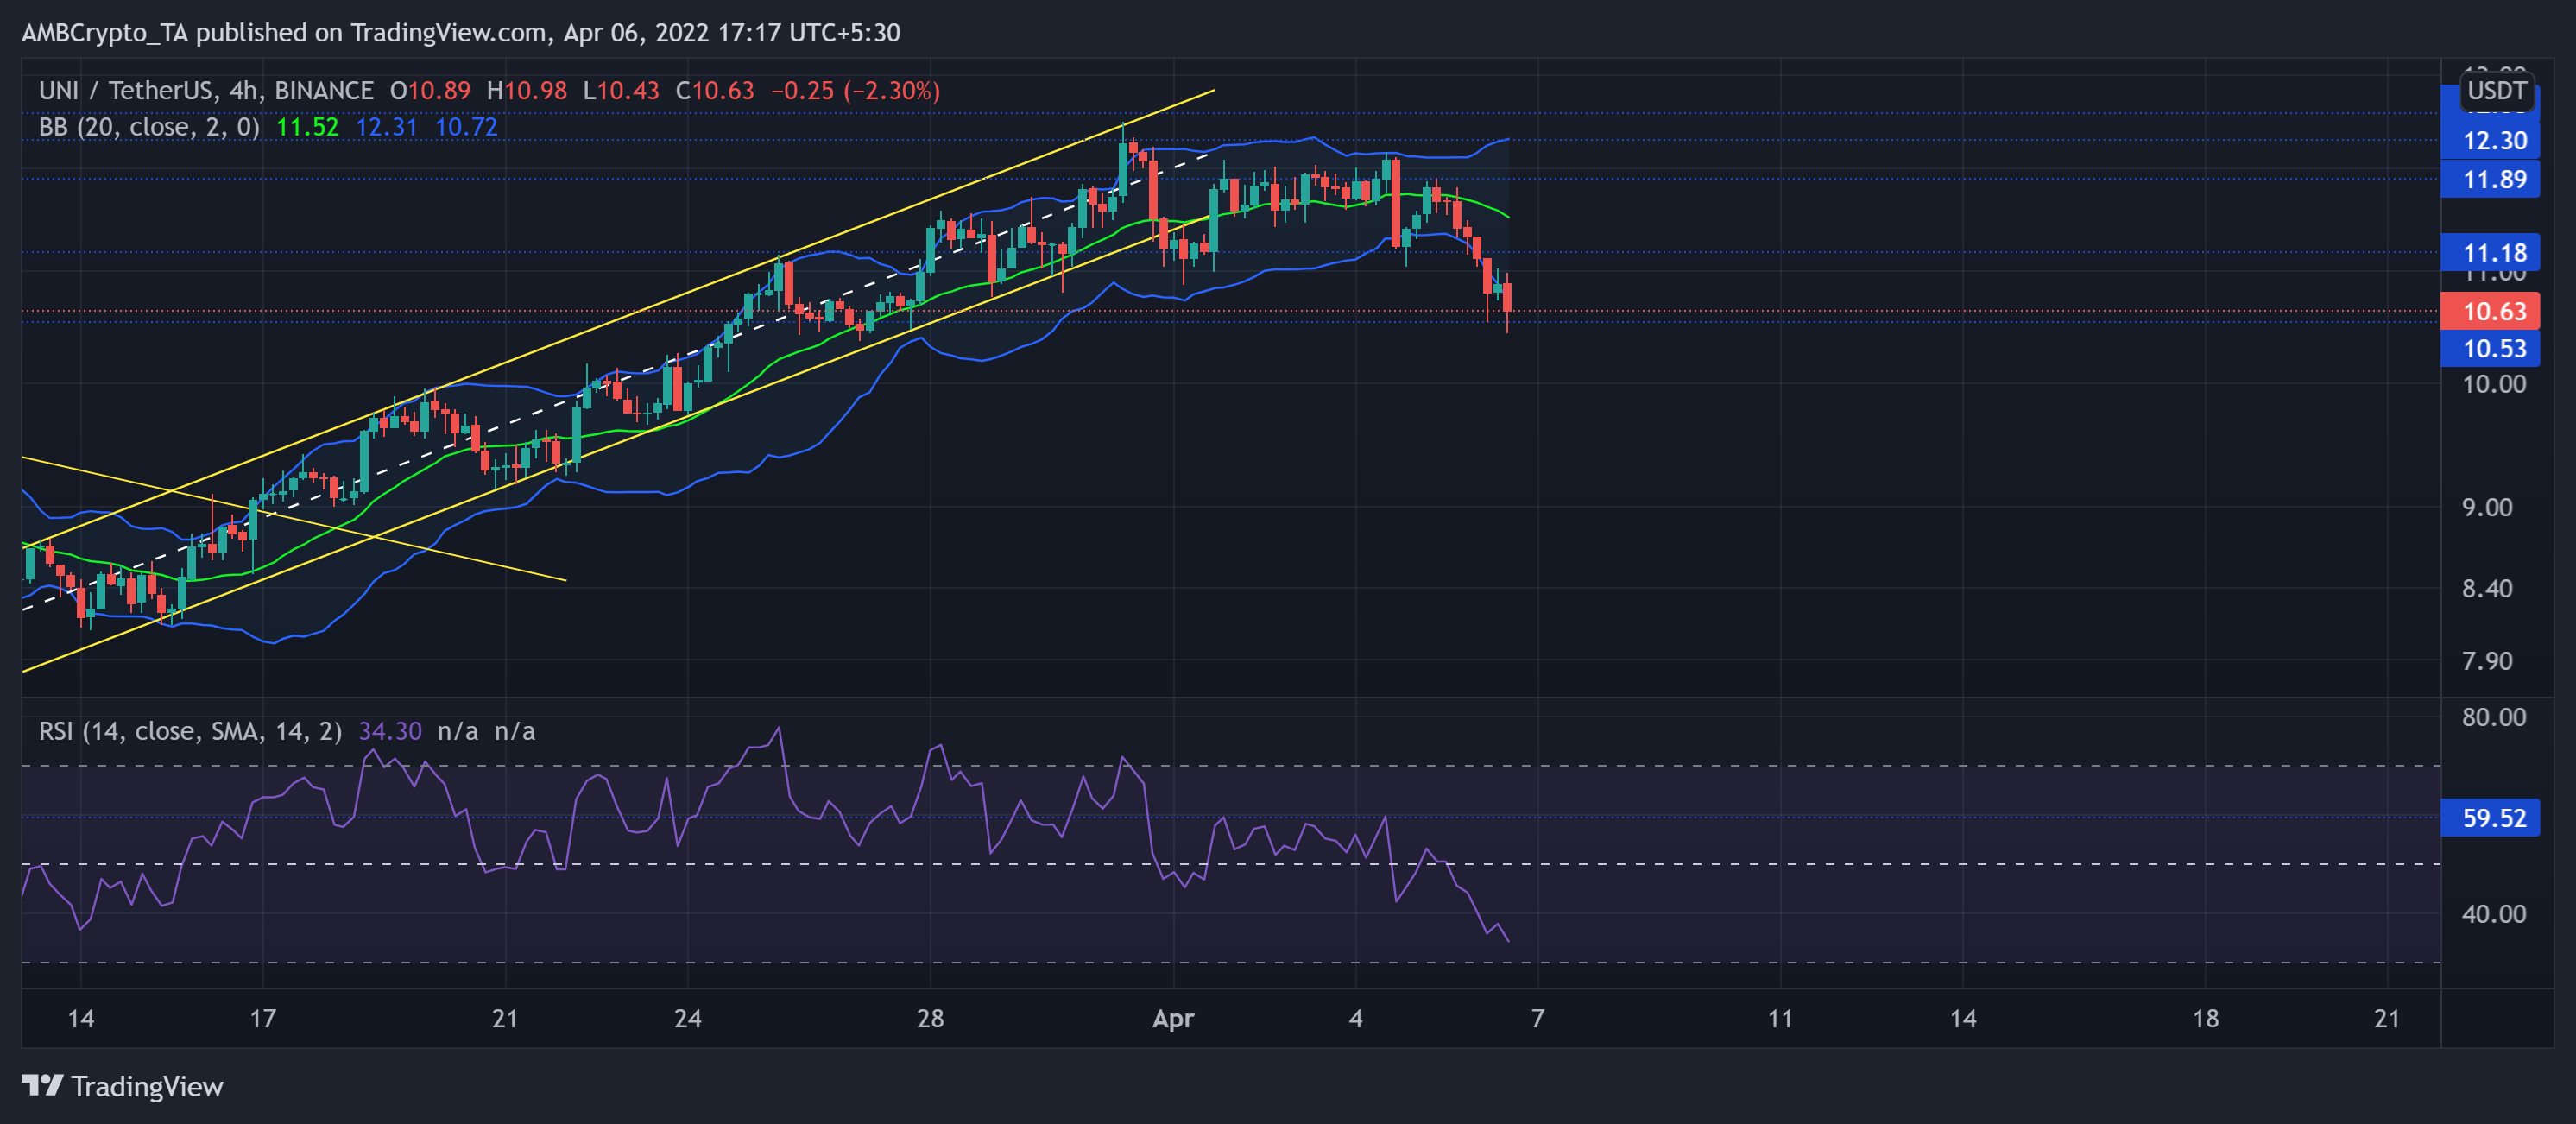Open the USDT currency selector
The width and height of the screenshot is (2576, 1124).
2495,91
